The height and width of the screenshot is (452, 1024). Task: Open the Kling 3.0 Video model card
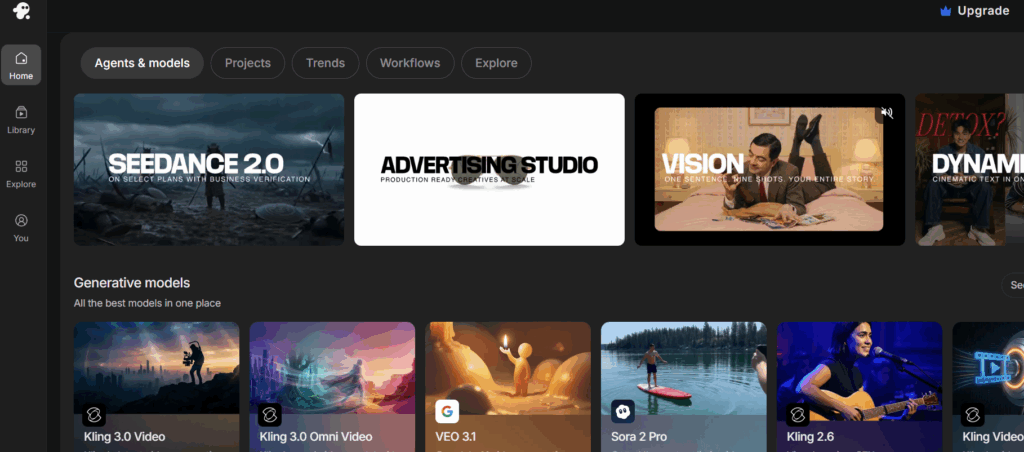tap(156, 385)
